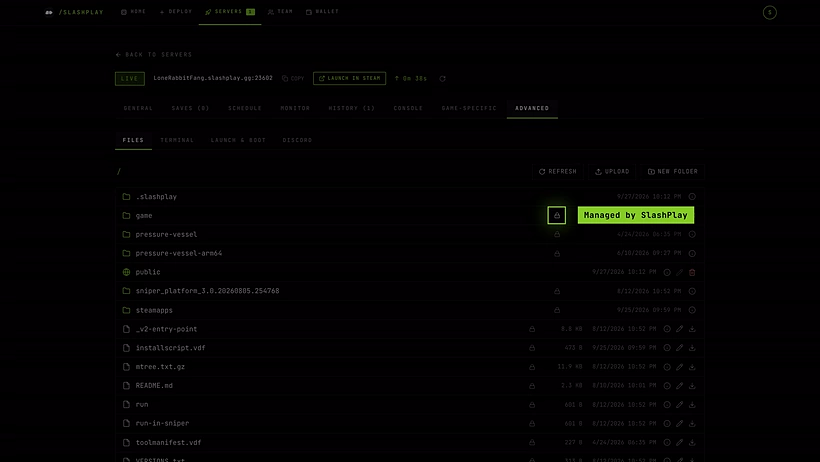Viewport: 820px width, 462px height.
Task: Select the run-in-sniper file
Action: pyautogui.click(x=162, y=423)
